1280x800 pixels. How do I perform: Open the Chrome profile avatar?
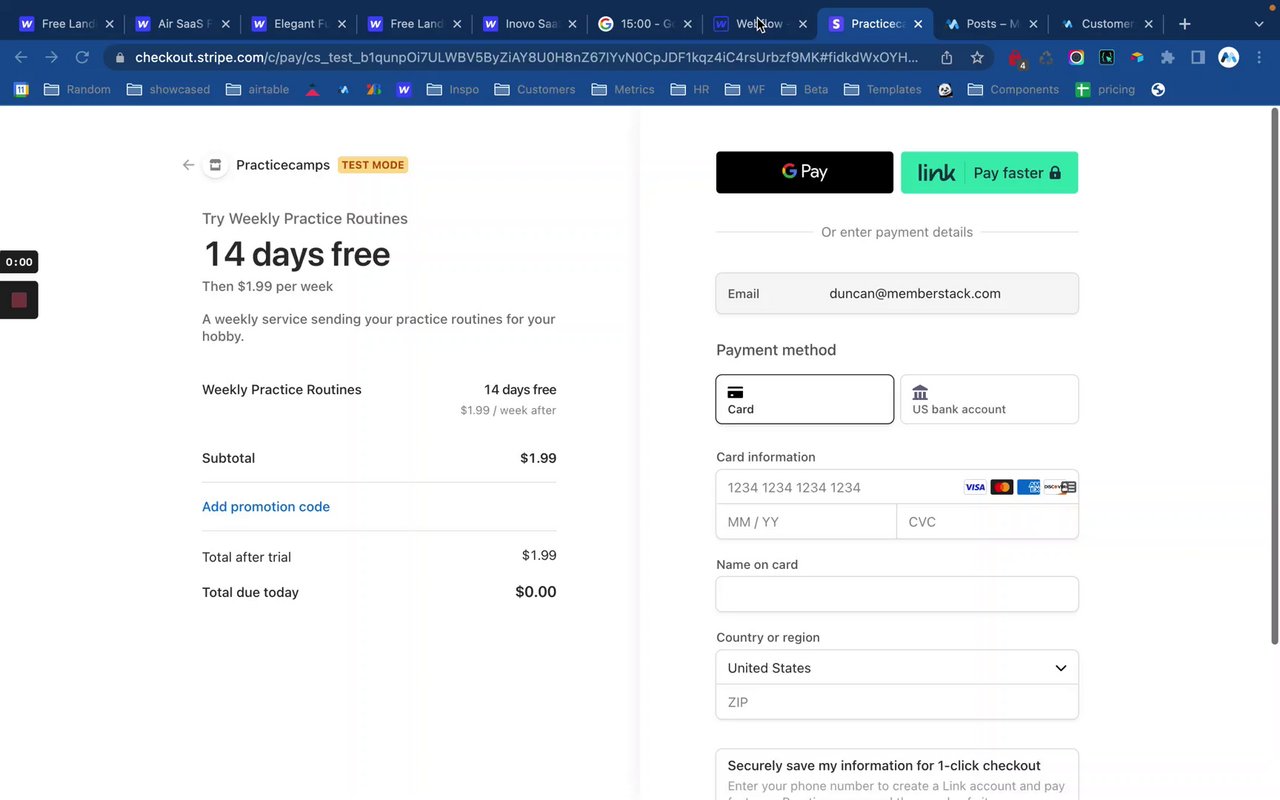[1229, 58]
